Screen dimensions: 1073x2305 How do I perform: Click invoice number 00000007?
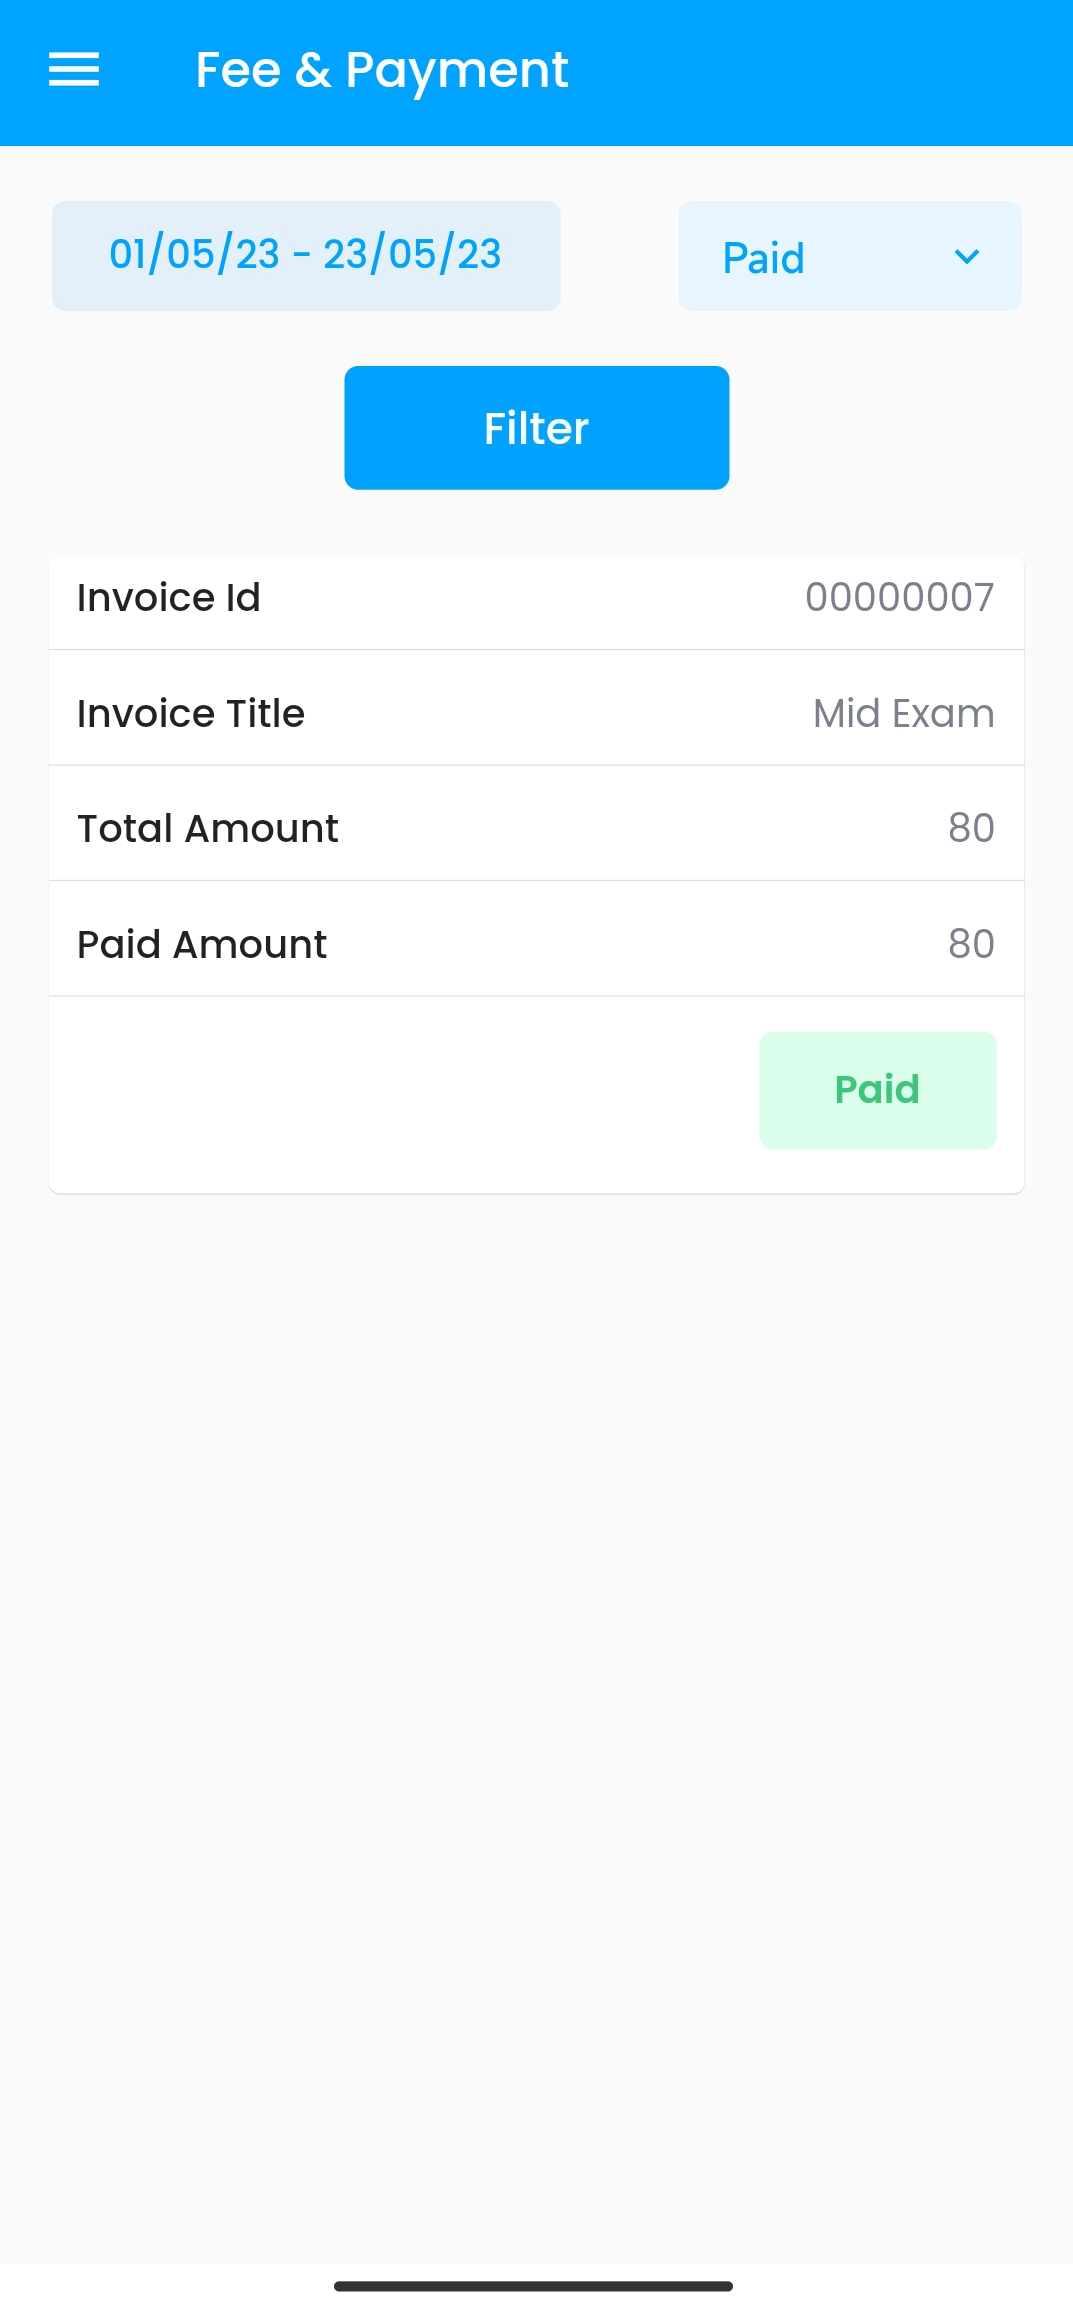899,598
